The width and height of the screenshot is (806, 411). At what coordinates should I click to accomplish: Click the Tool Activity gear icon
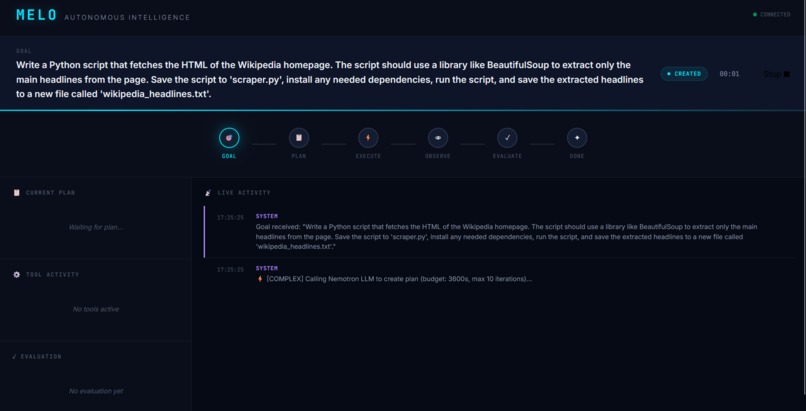coord(16,275)
